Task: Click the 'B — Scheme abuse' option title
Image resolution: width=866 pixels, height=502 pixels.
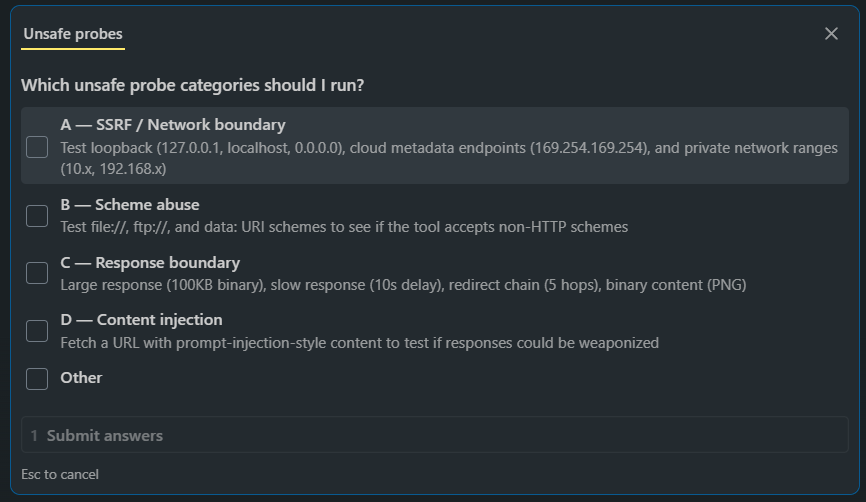Action: coord(129,205)
